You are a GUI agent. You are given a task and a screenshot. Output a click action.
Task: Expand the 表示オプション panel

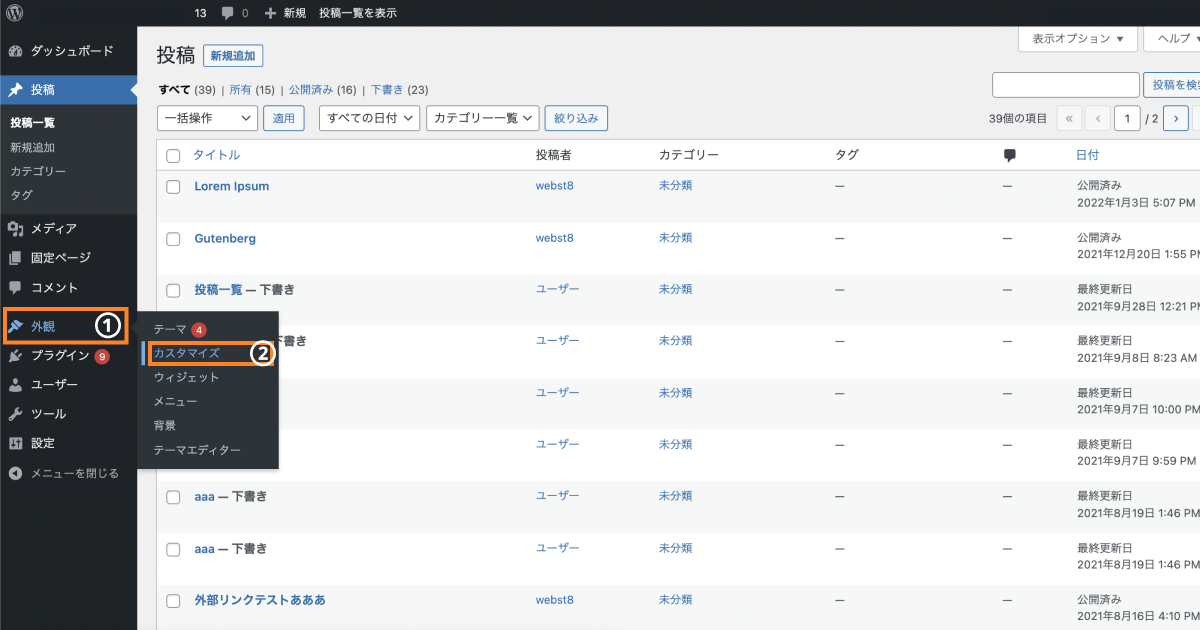(1077, 39)
